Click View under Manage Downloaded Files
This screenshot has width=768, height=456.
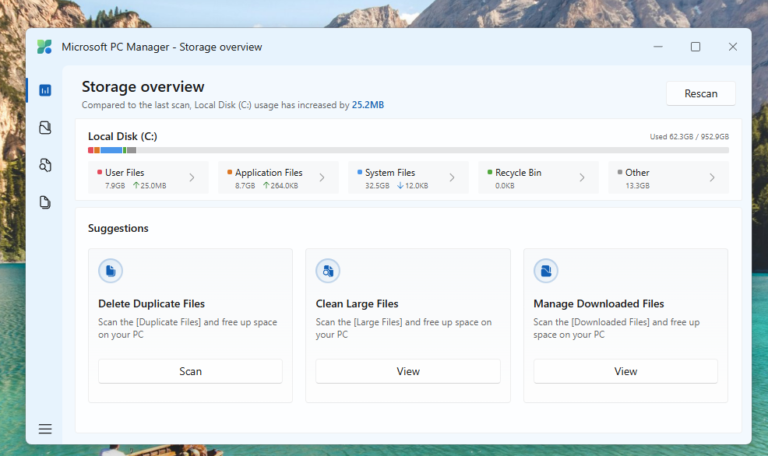625,371
